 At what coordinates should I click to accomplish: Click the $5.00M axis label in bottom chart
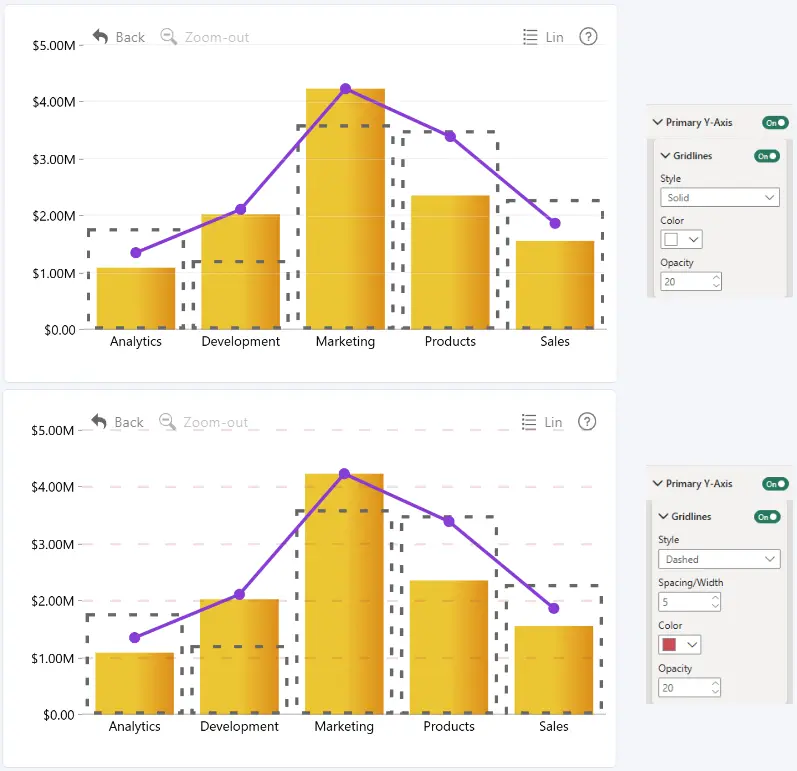(x=52, y=431)
